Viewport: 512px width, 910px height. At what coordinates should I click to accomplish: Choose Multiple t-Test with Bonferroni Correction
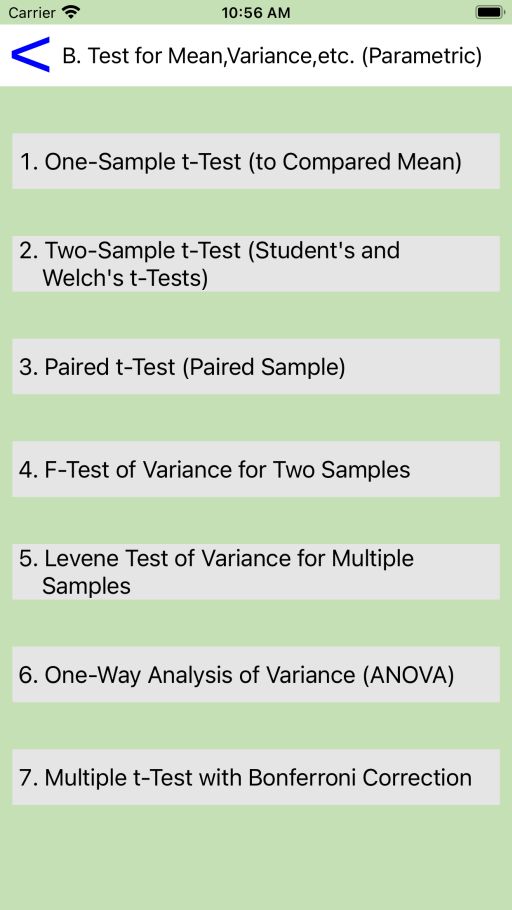pos(256,777)
